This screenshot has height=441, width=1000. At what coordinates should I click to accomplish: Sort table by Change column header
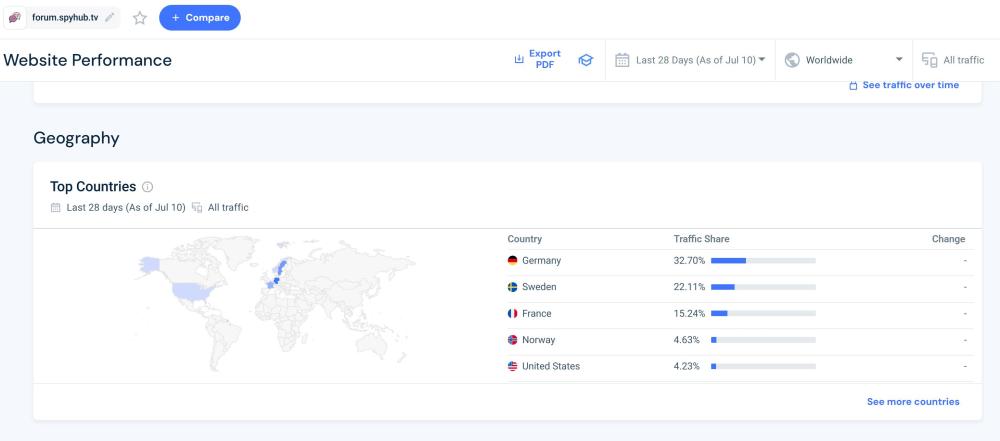coord(948,239)
